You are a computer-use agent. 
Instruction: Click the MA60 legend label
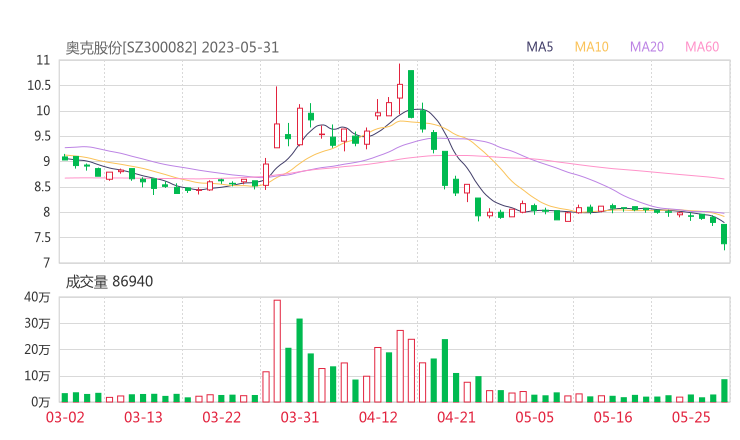pos(702,47)
